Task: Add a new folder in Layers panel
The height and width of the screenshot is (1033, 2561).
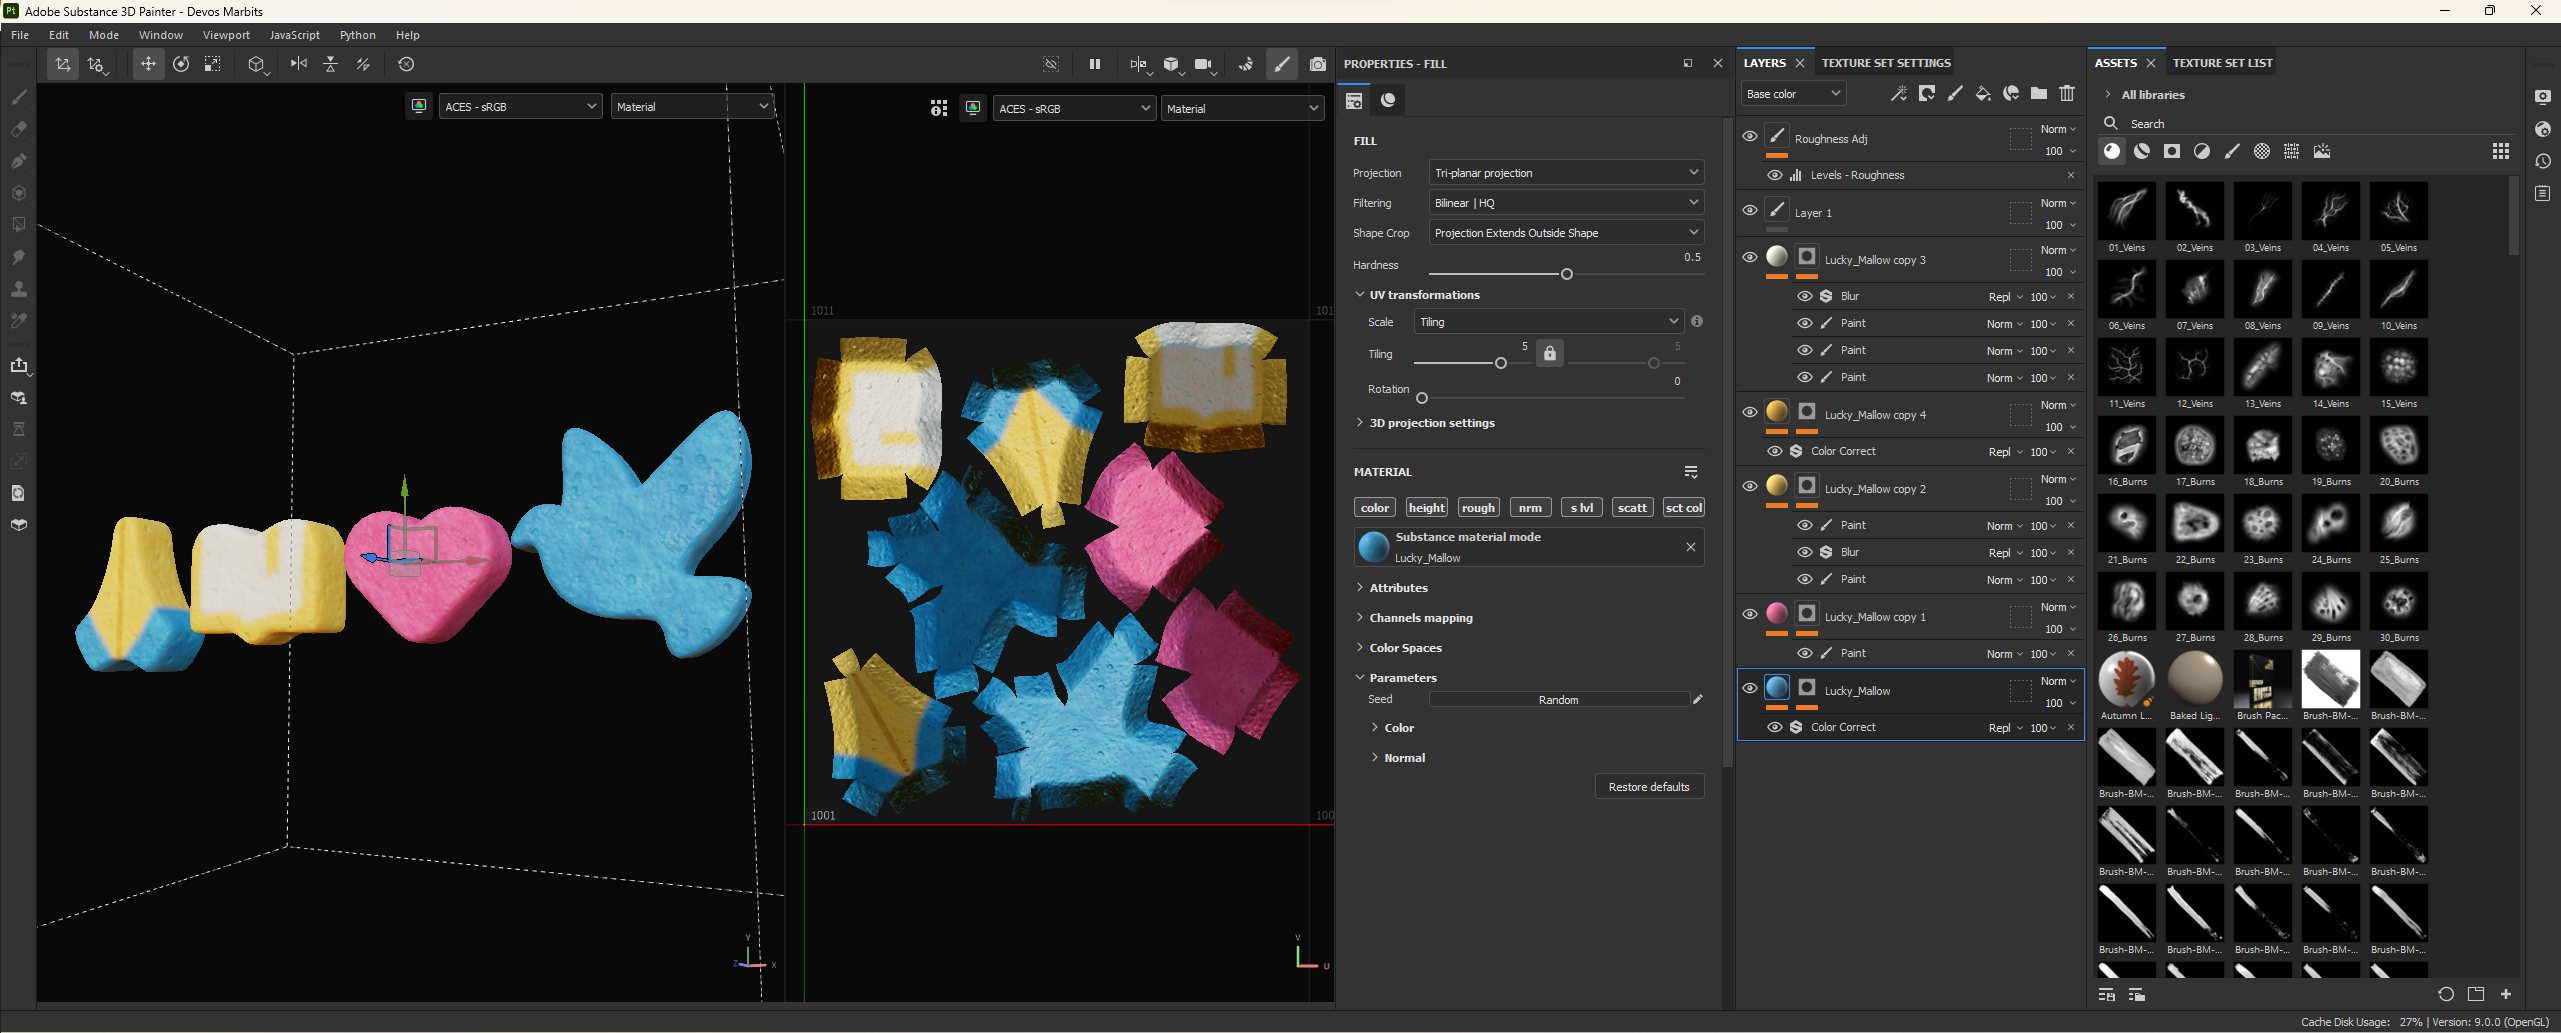Action: pyautogui.click(x=2039, y=94)
